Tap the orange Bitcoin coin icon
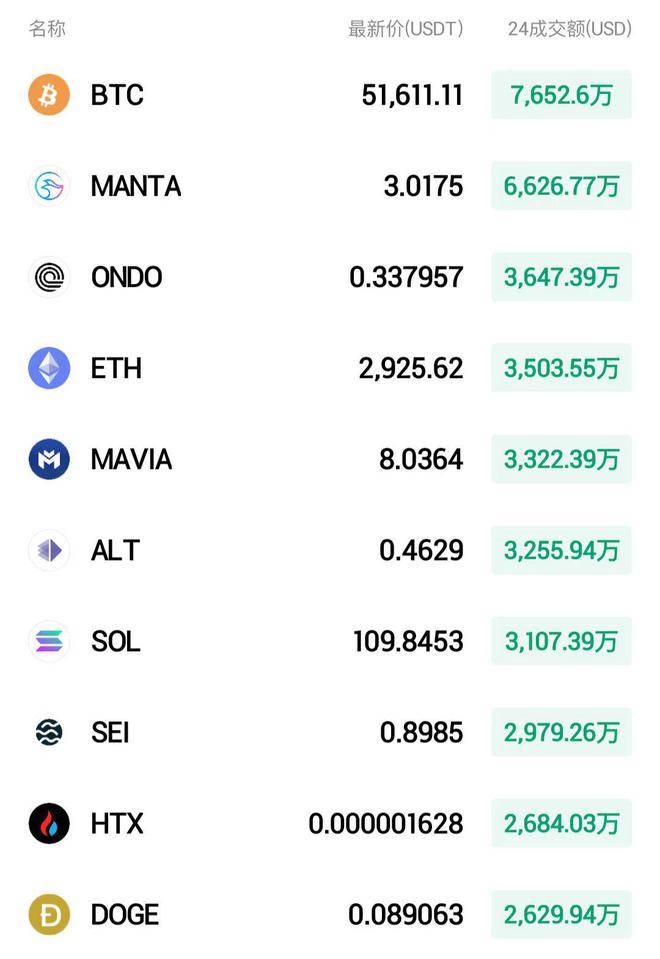660x959 pixels. point(49,95)
